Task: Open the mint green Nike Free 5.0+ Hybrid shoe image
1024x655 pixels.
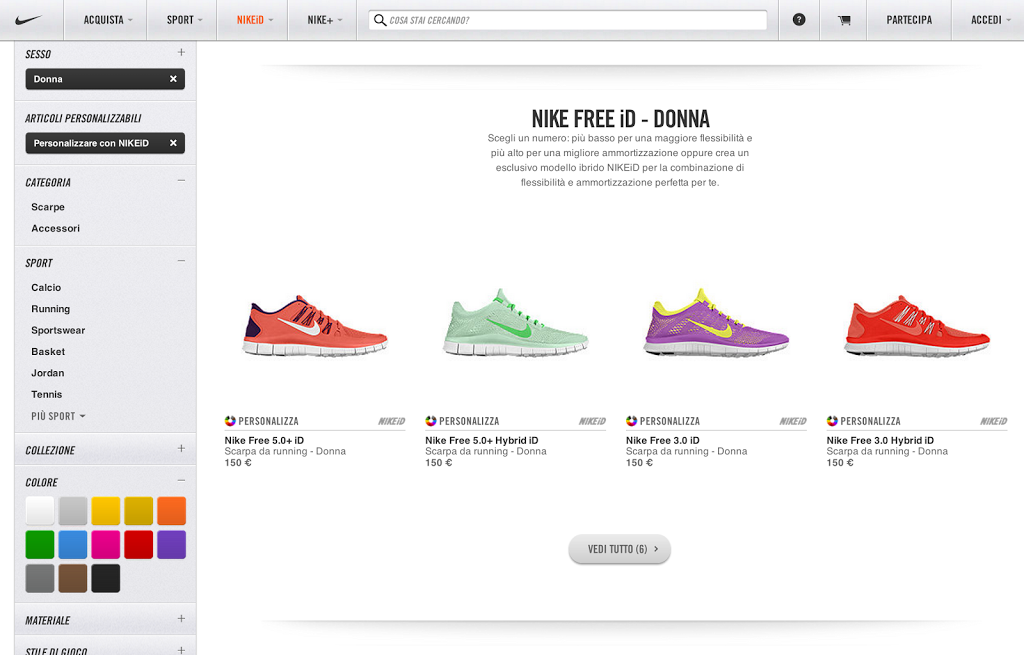Action: click(x=516, y=322)
